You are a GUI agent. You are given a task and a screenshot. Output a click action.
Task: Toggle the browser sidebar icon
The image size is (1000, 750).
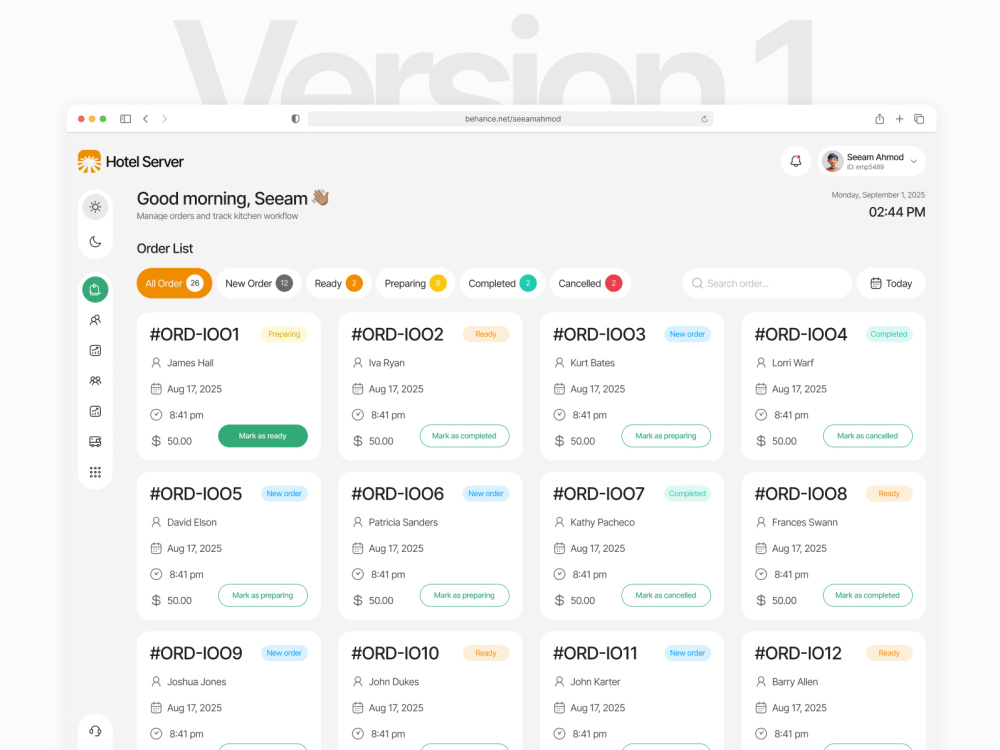click(x=126, y=119)
